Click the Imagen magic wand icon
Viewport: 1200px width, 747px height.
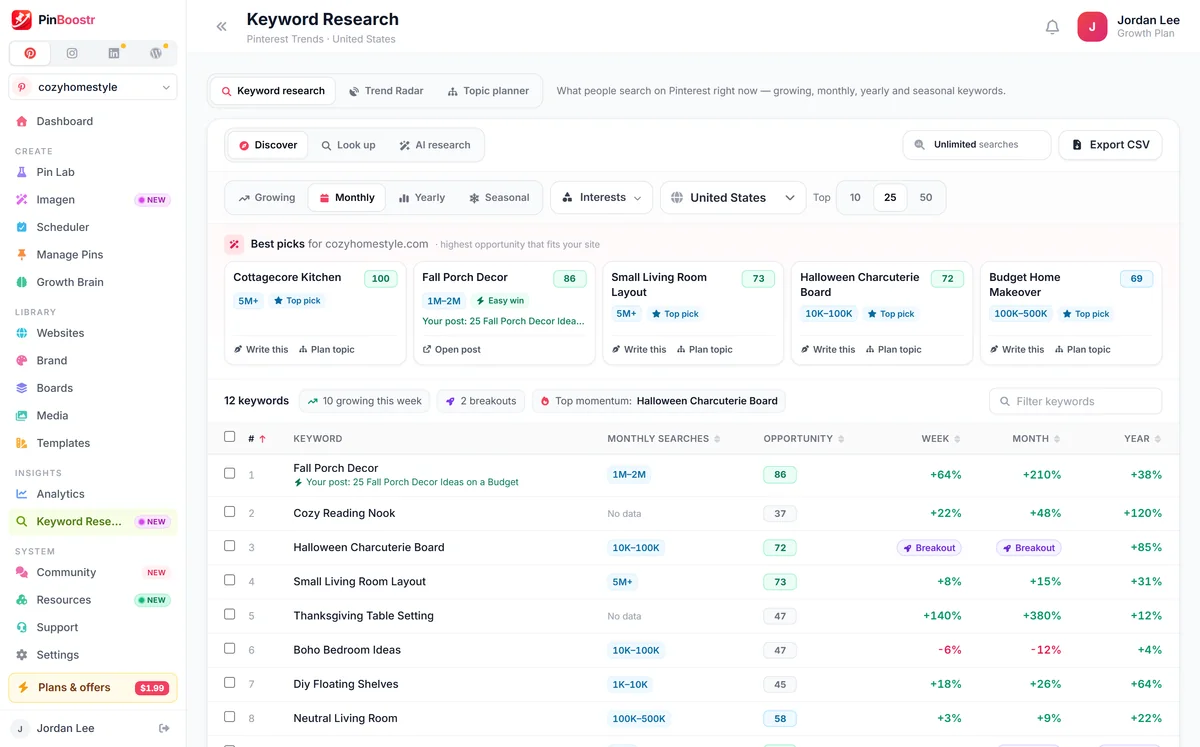(x=22, y=199)
